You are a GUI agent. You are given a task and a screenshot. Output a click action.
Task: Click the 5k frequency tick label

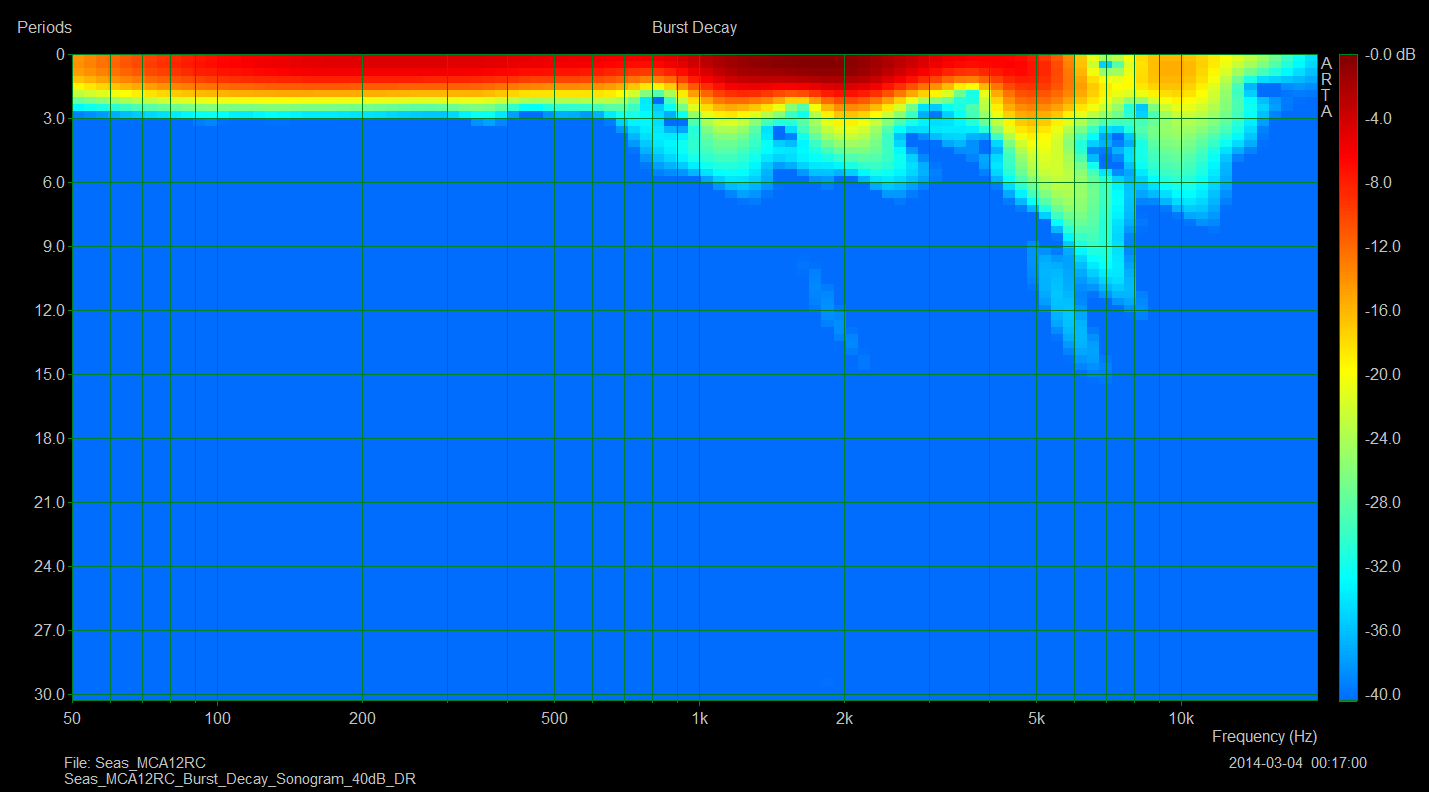[x=1036, y=718]
